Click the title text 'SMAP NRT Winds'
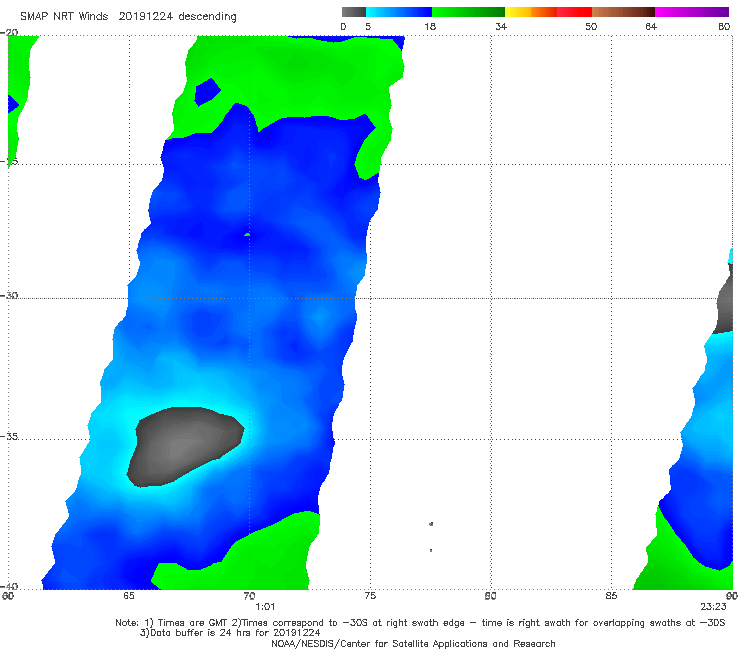 64,16
